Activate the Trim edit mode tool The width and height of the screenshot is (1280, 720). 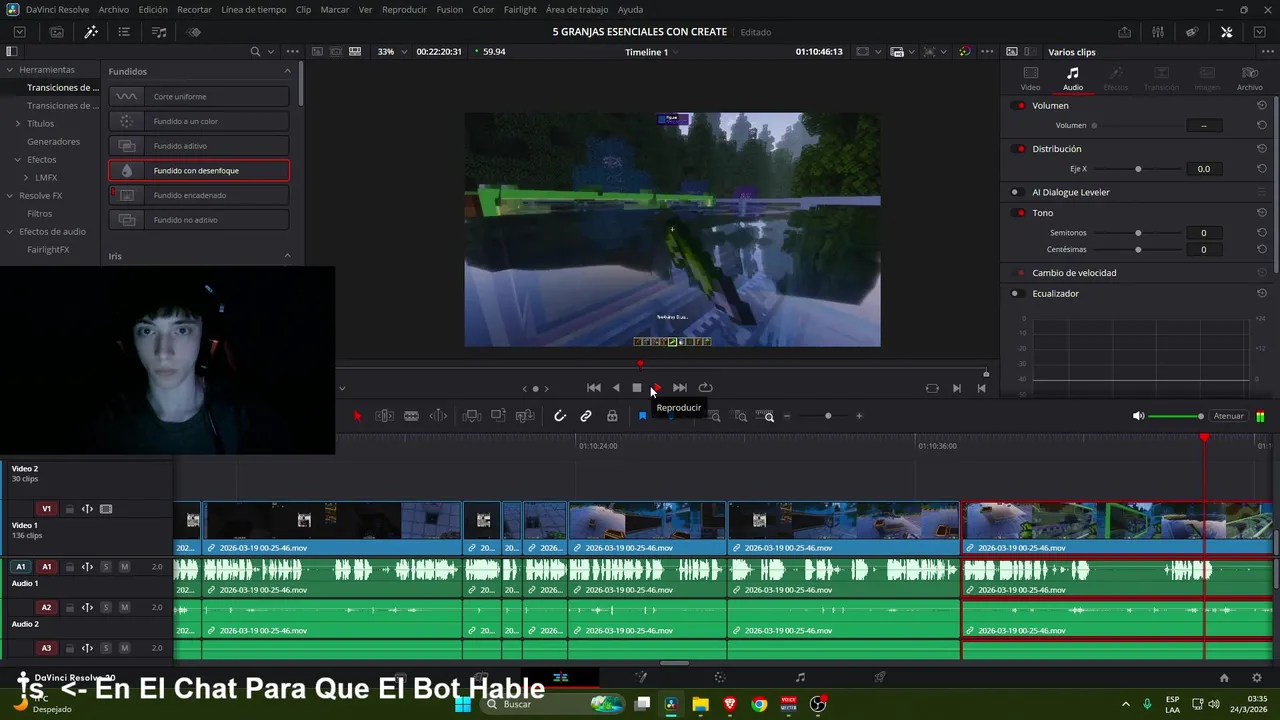click(x=384, y=416)
